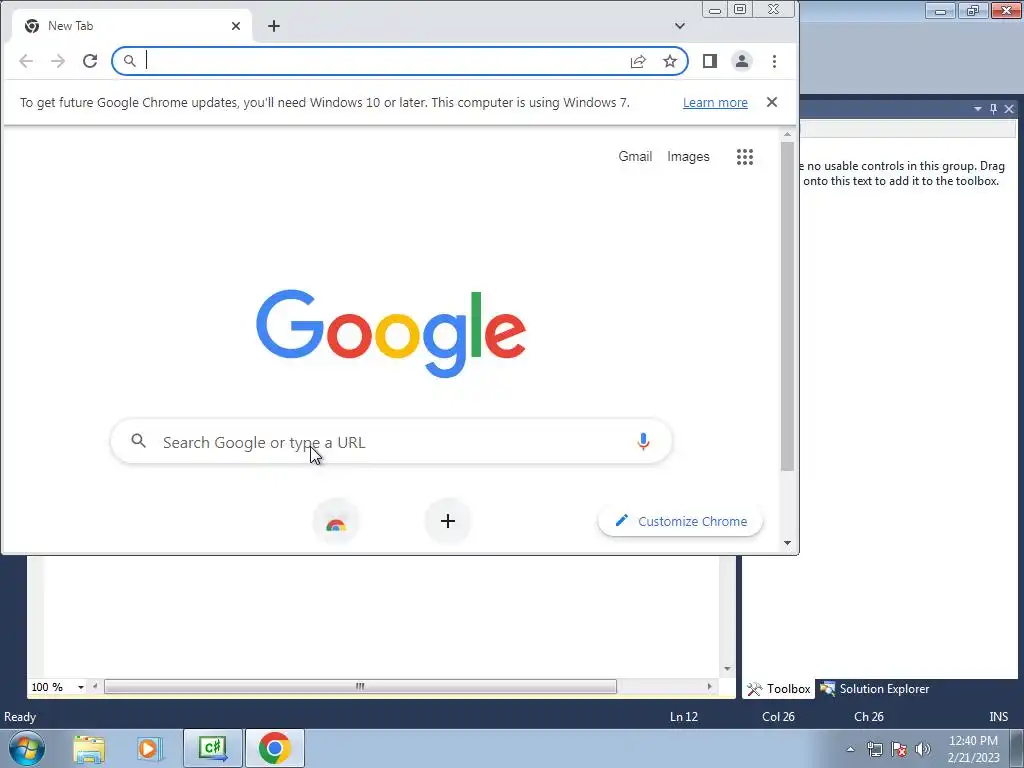Click the Ch 26 status indicator
This screenshot has width=1024, height=768.
pos(869,717)
